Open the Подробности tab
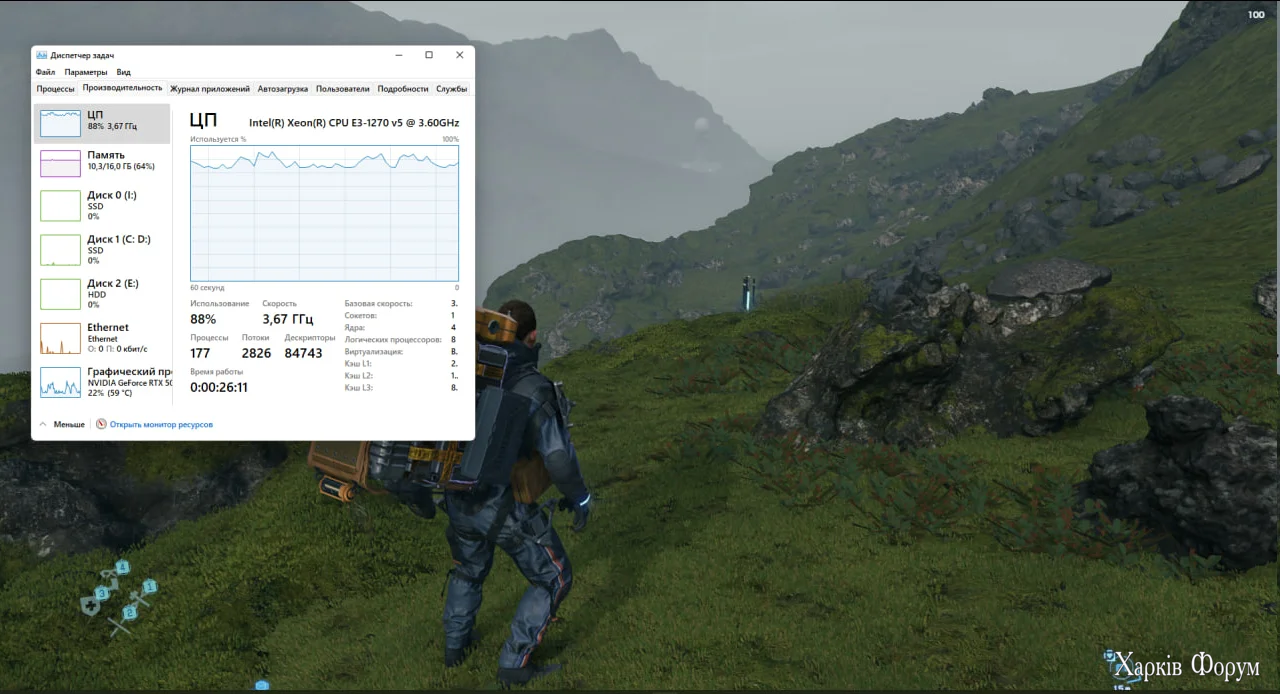 (x=403, y=89)
